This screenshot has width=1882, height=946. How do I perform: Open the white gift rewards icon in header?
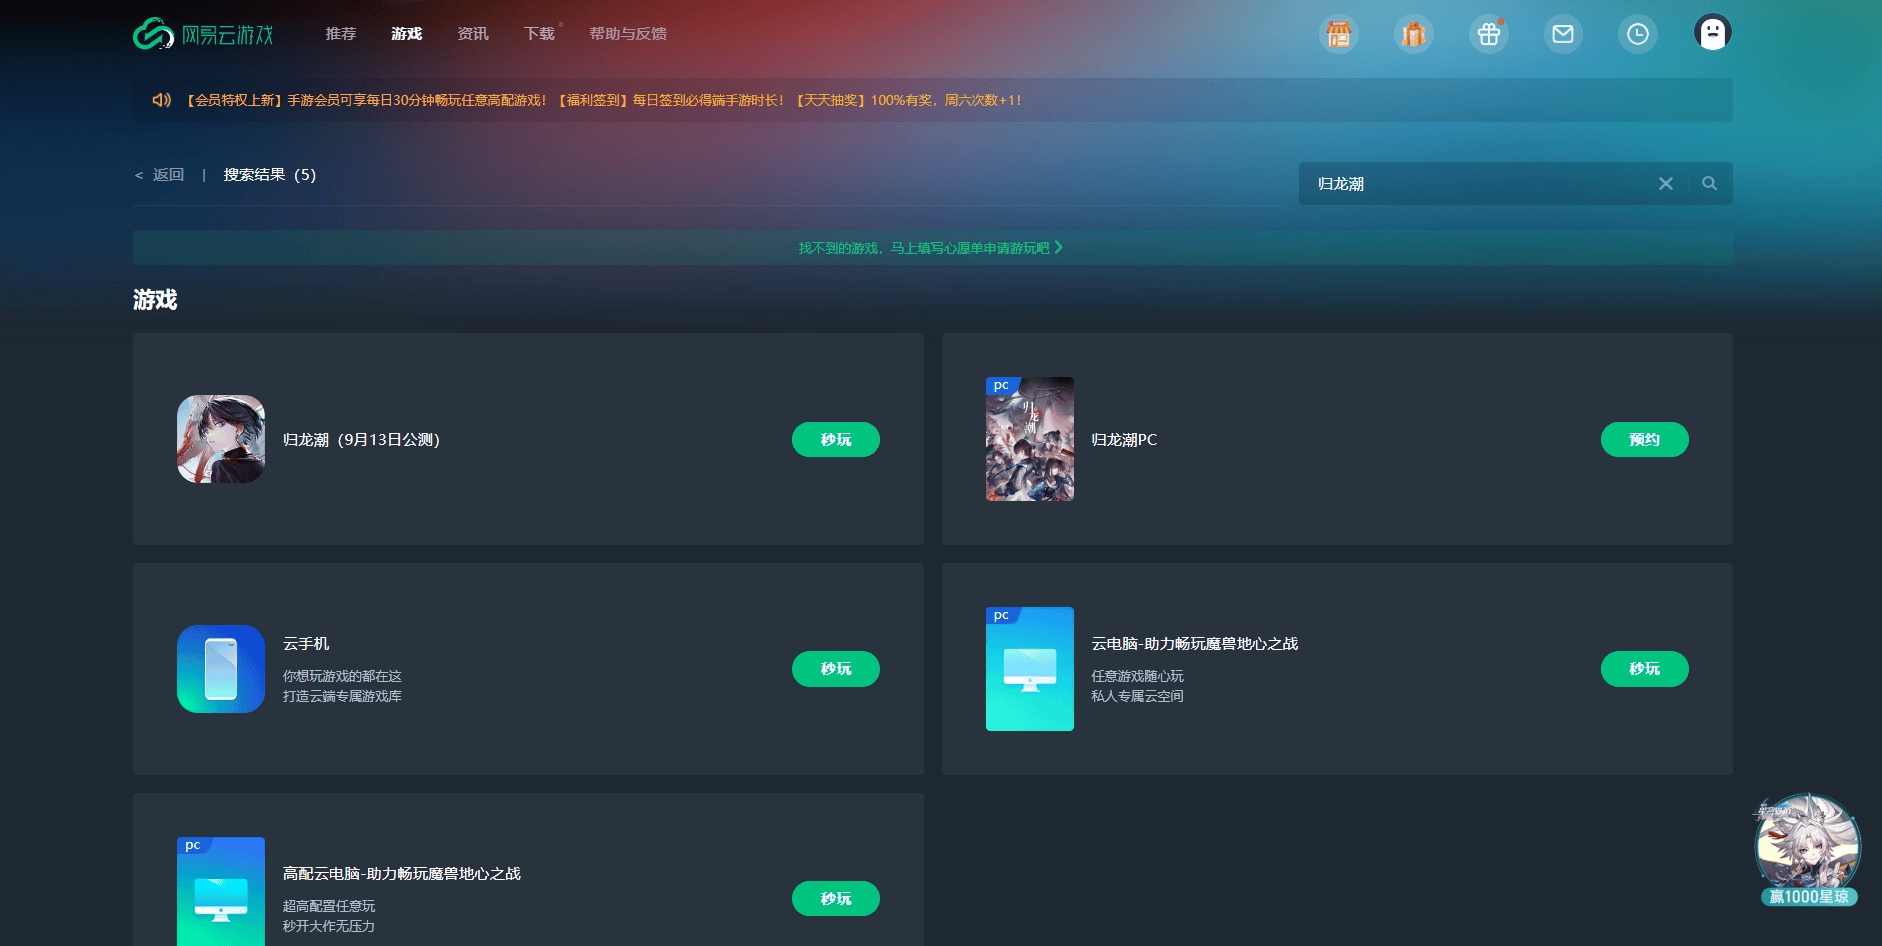pos(1489,34)
